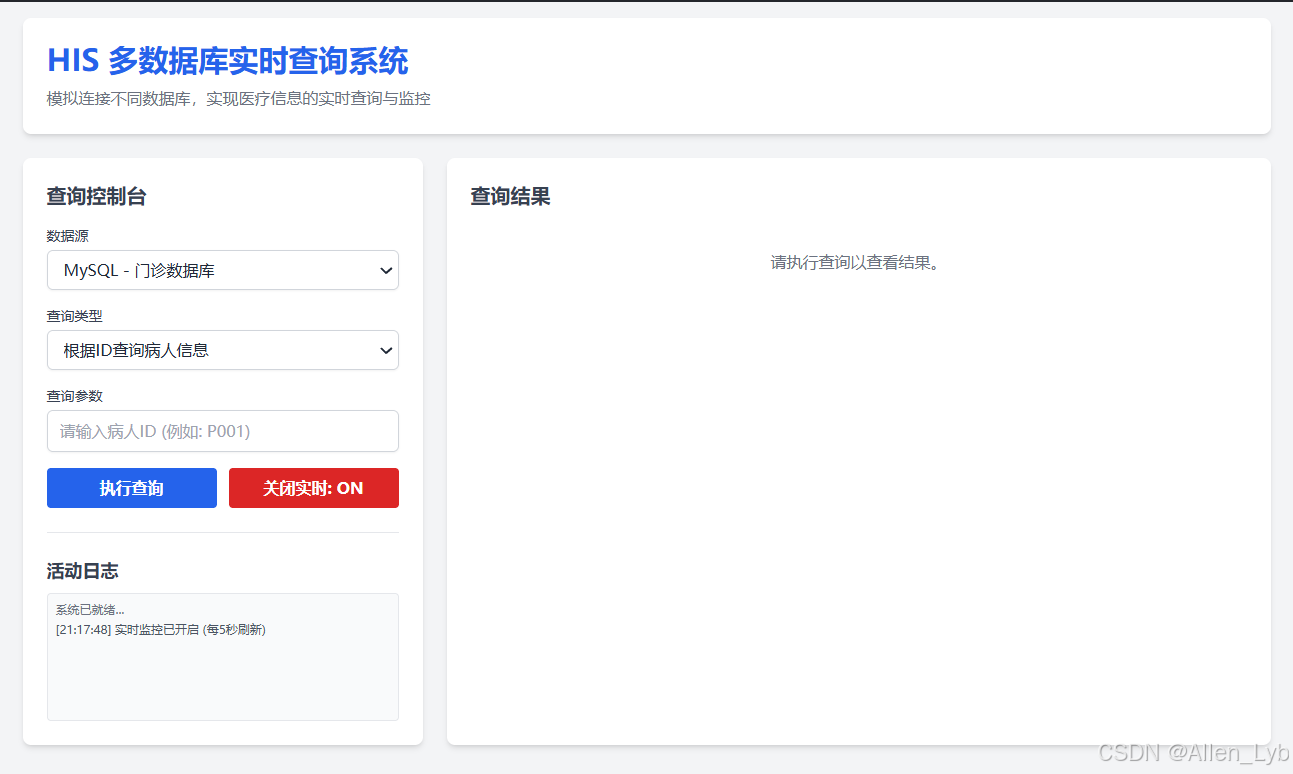
Task: Click the 执行查询 button
Action: pos(131,488)
